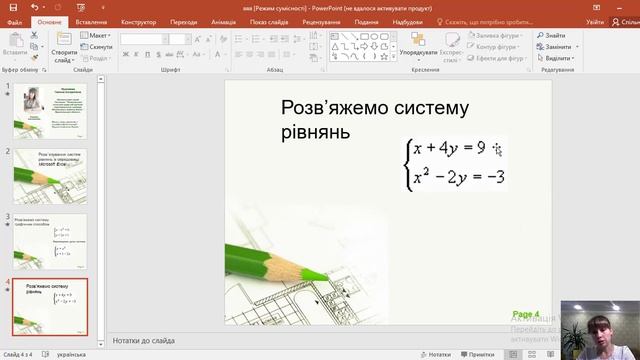Image resolution: width=640 pixels, height=360 pixels.
Task: Open the Упорядкувати arrange menu
Action: point(418,48)
